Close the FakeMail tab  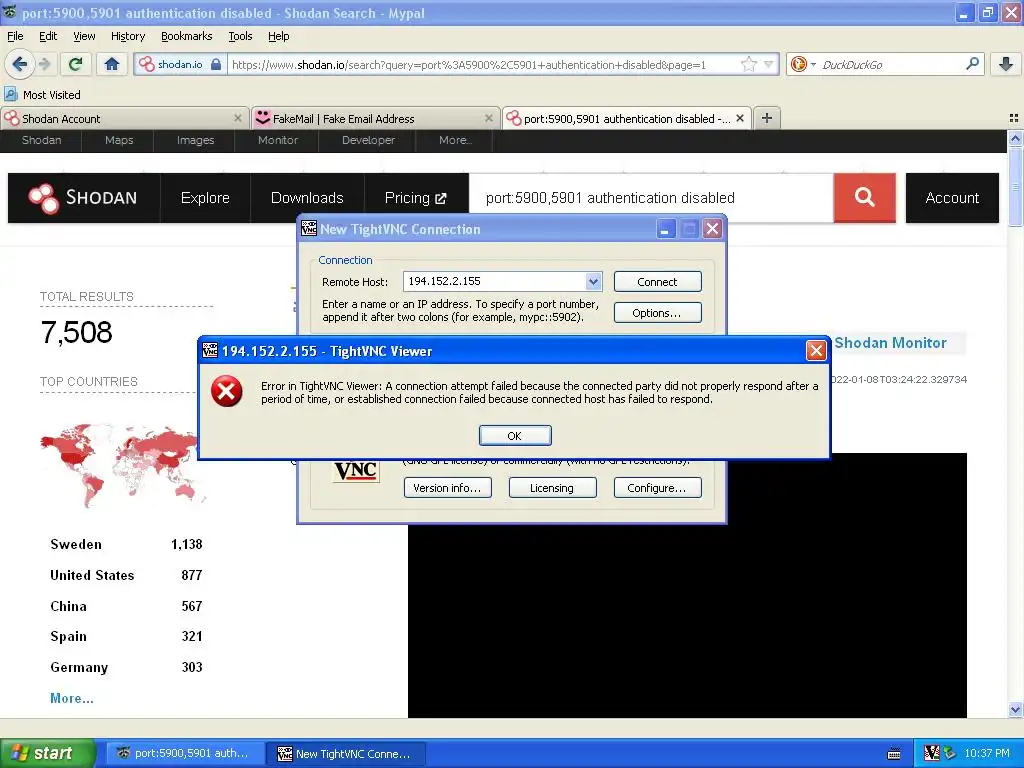pos(488,118)
